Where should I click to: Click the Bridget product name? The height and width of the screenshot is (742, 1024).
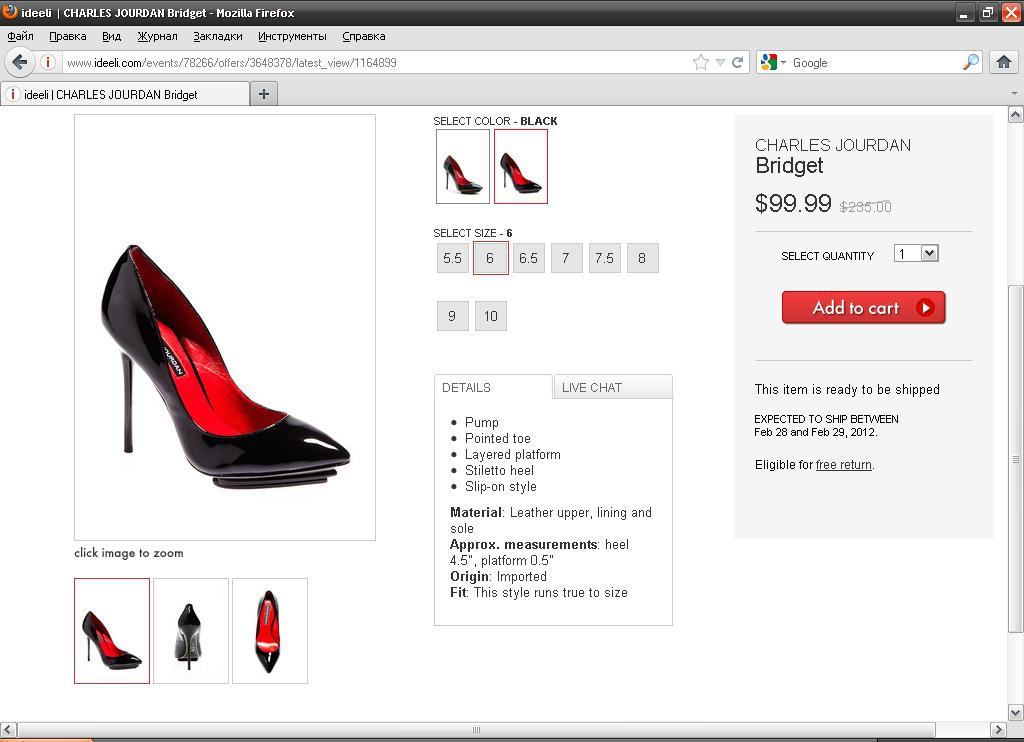pyautogui.click(x=789, y=166)
